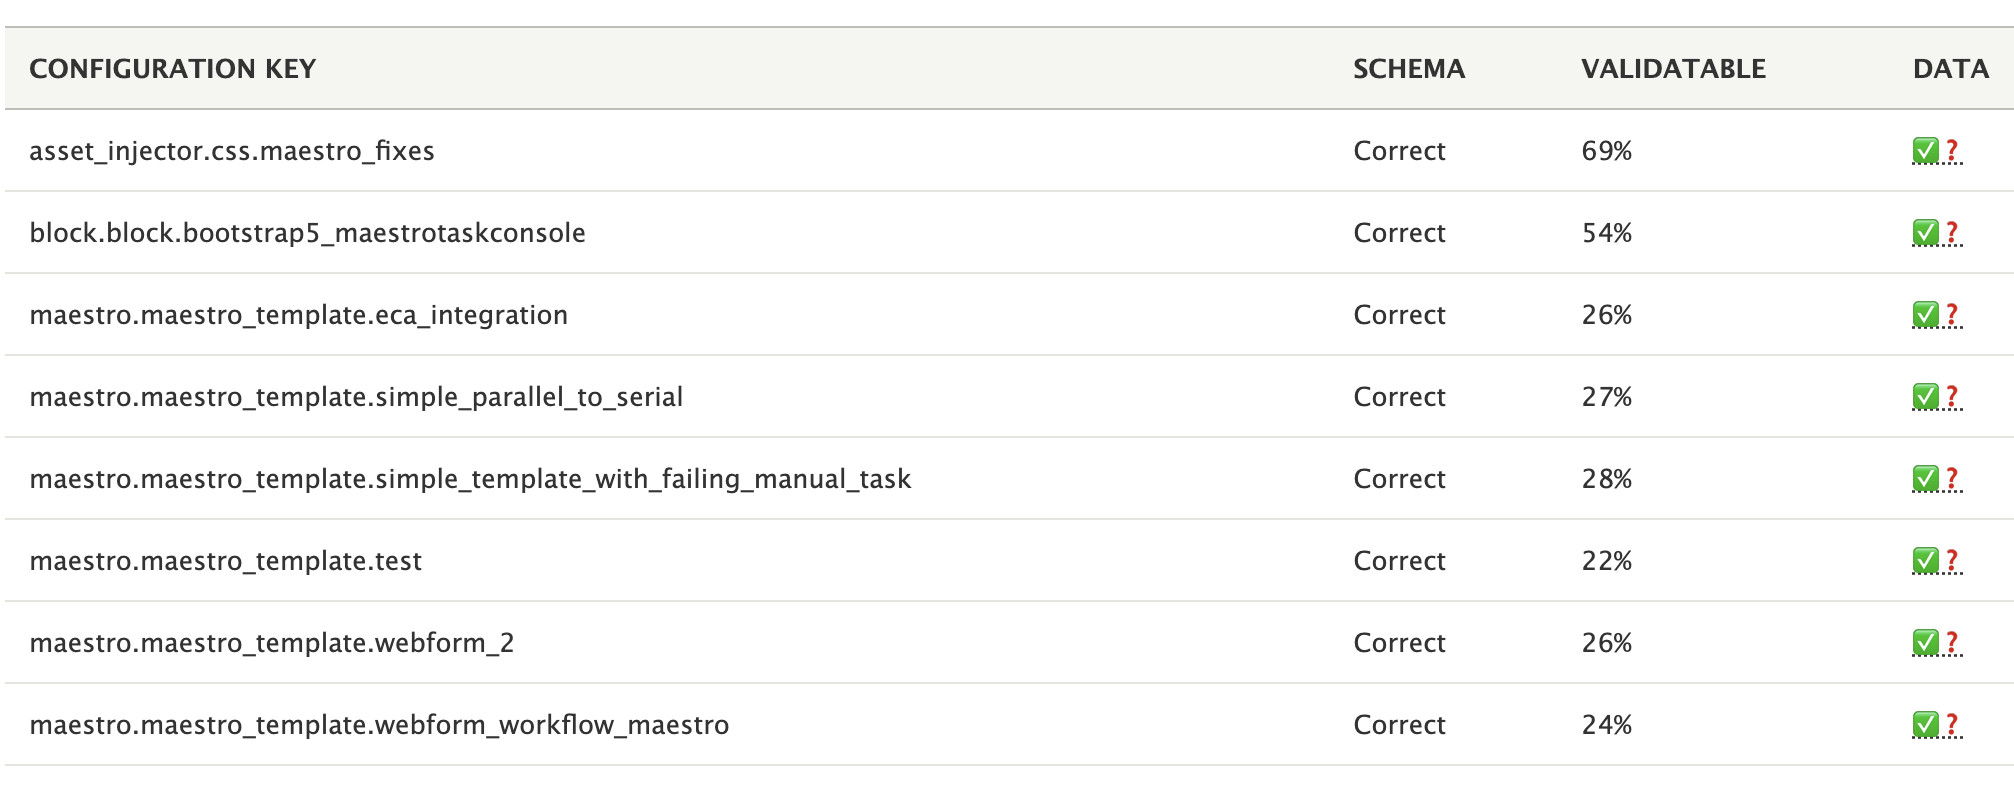Viewport: 2014px width, 790px height.
Task: Click the DATA column header
Action: click(1951, 69)
